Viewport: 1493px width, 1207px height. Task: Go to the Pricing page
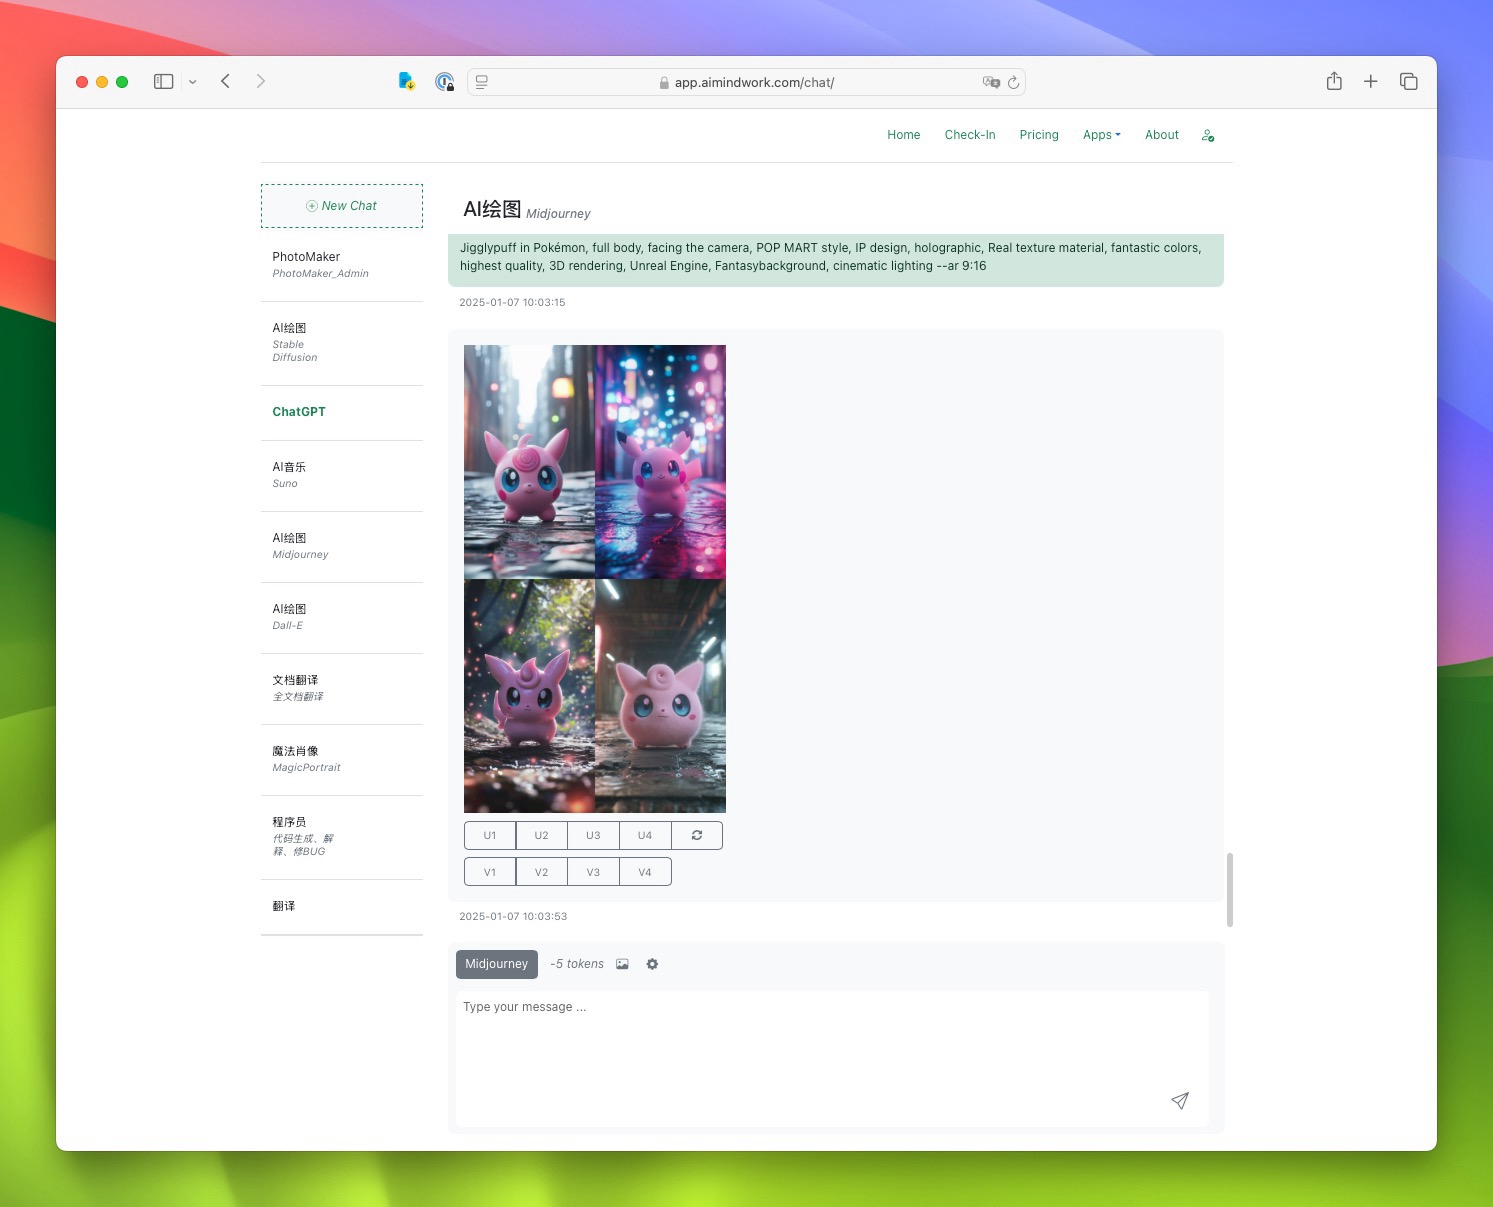(1039, 135)
